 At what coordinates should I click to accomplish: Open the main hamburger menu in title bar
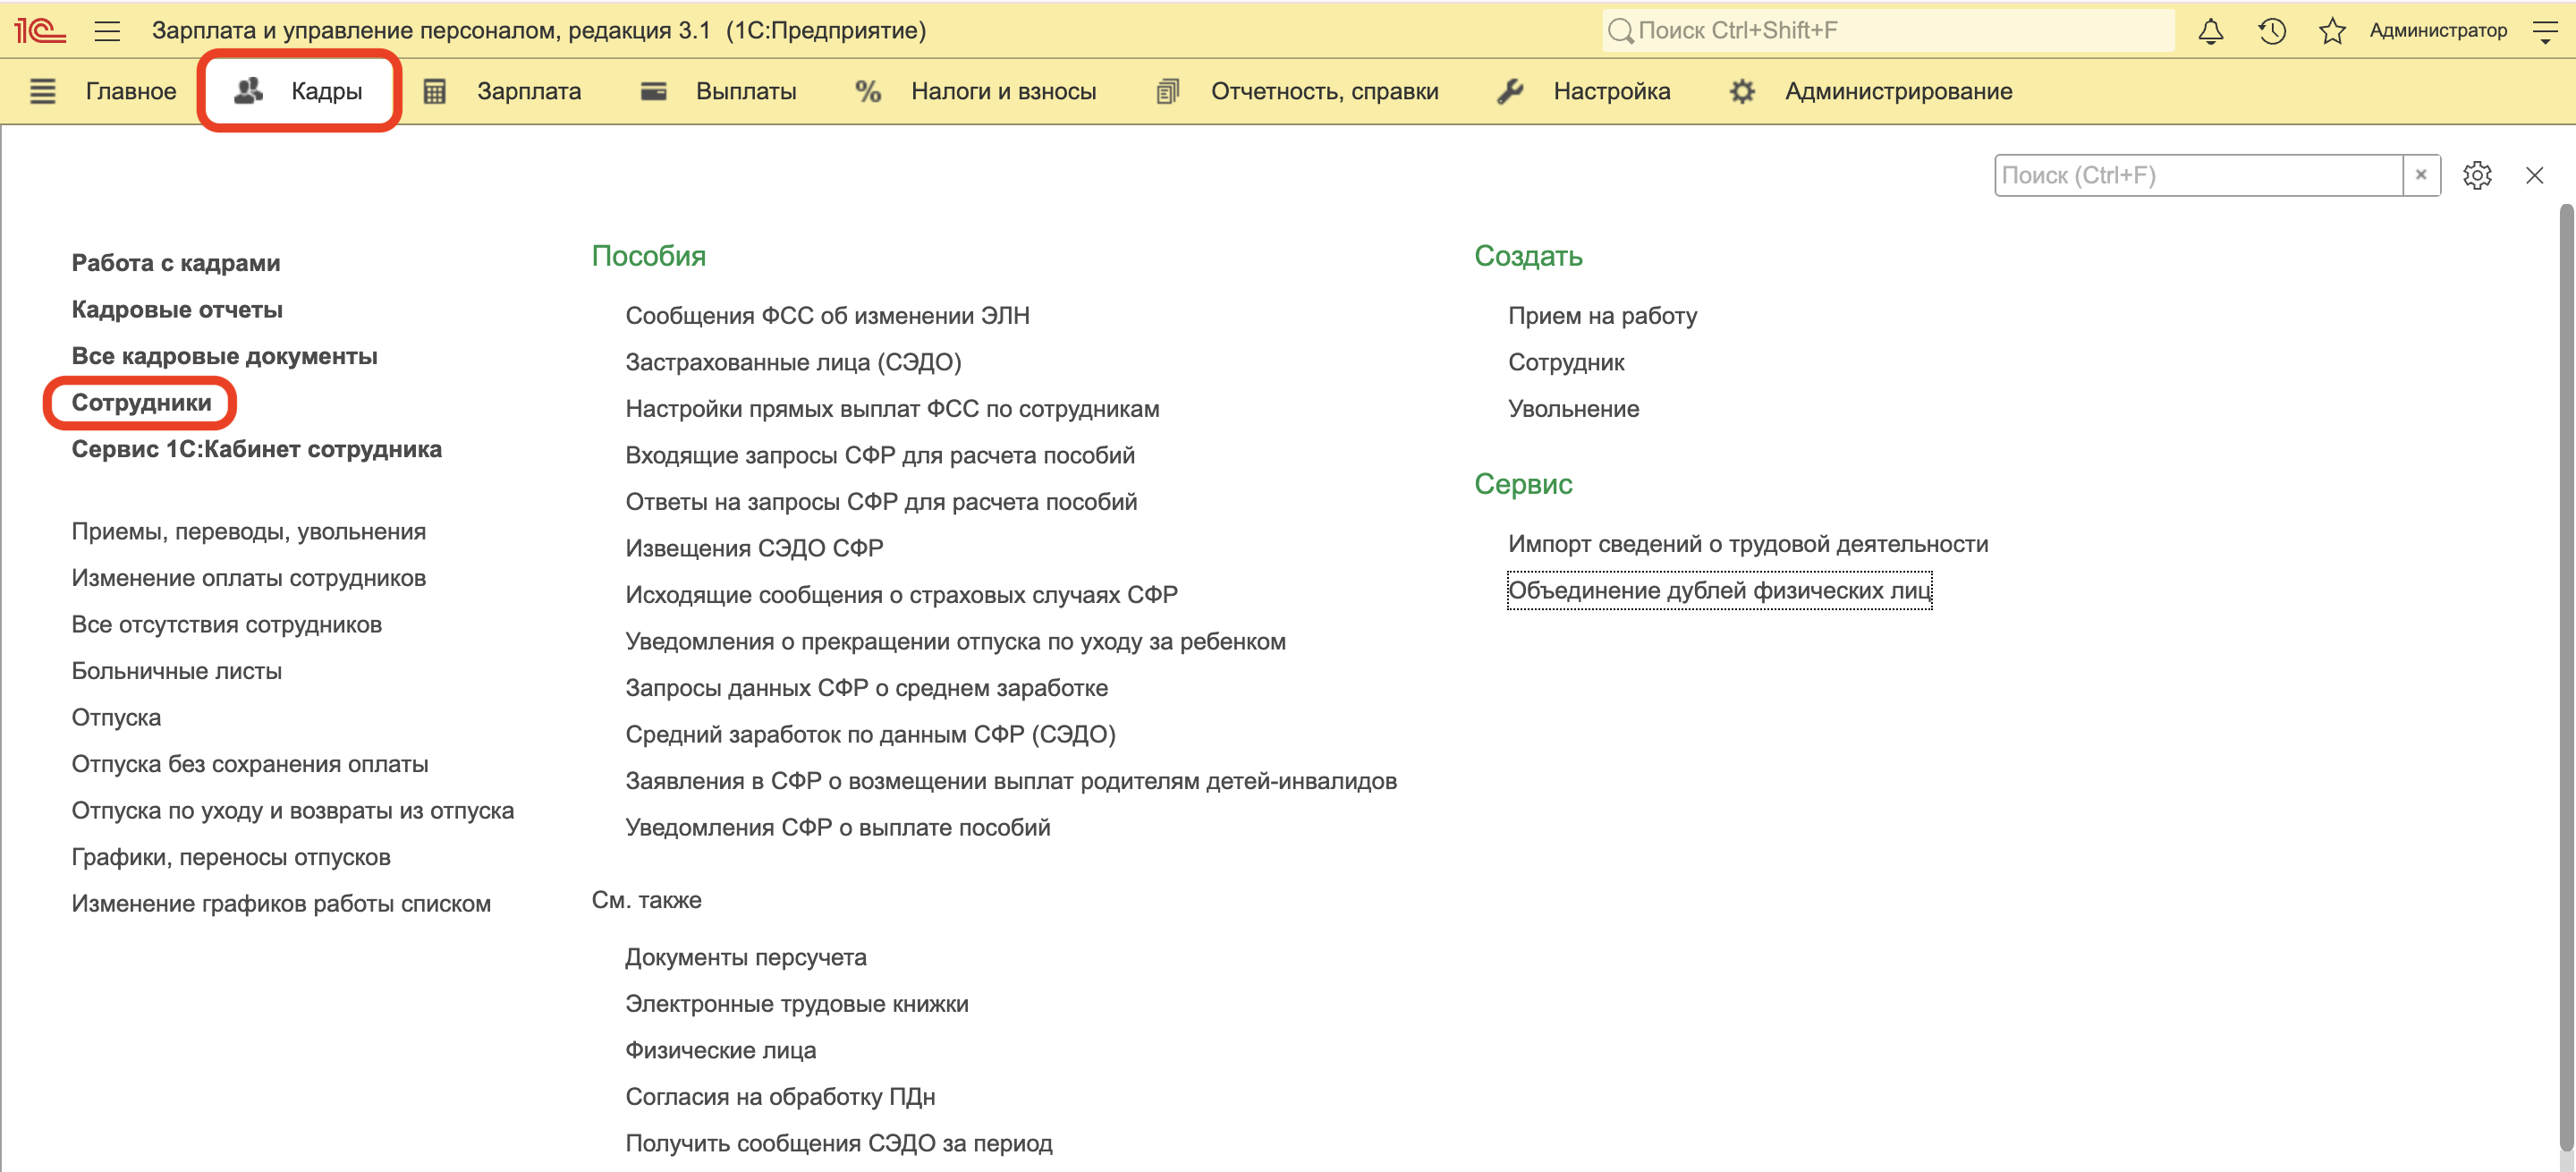click(107, 31)
